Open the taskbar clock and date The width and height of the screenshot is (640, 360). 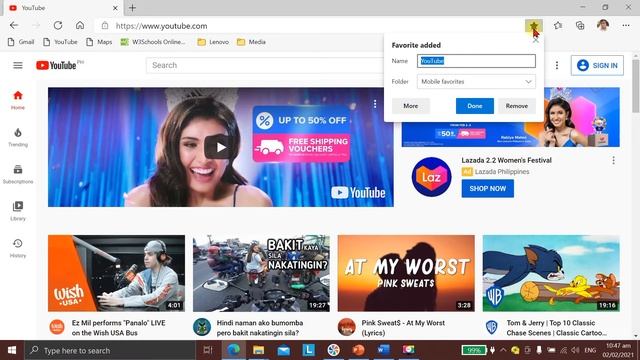pos(619,350)
